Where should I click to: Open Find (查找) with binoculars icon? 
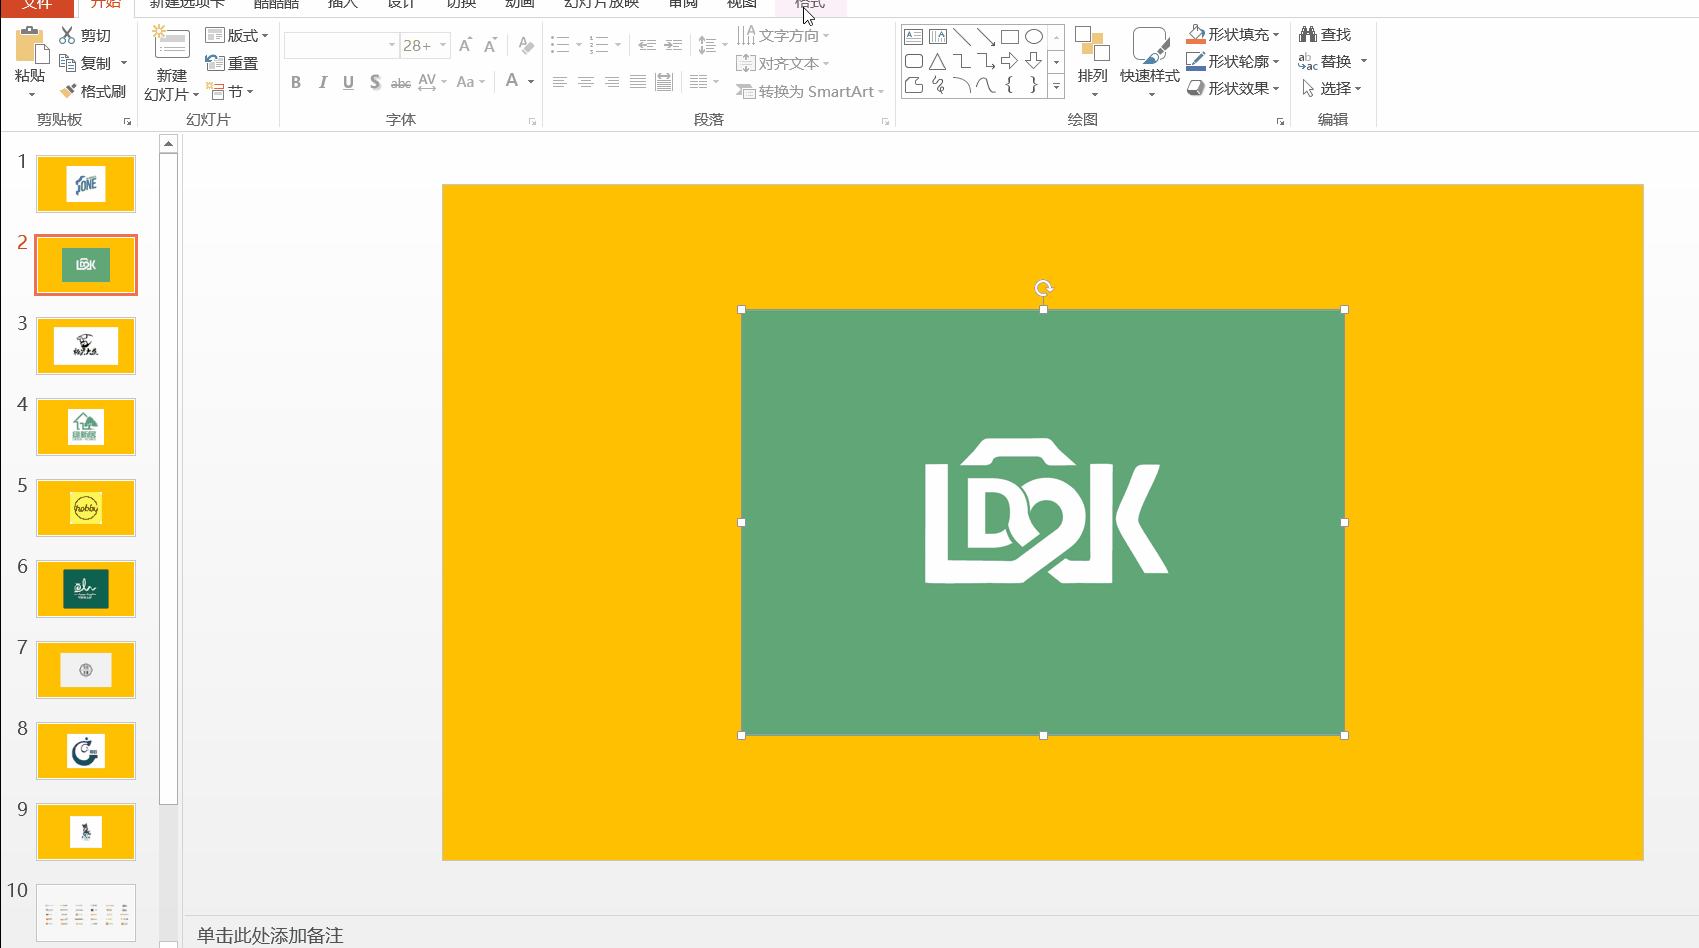[x=1325, y=35]
